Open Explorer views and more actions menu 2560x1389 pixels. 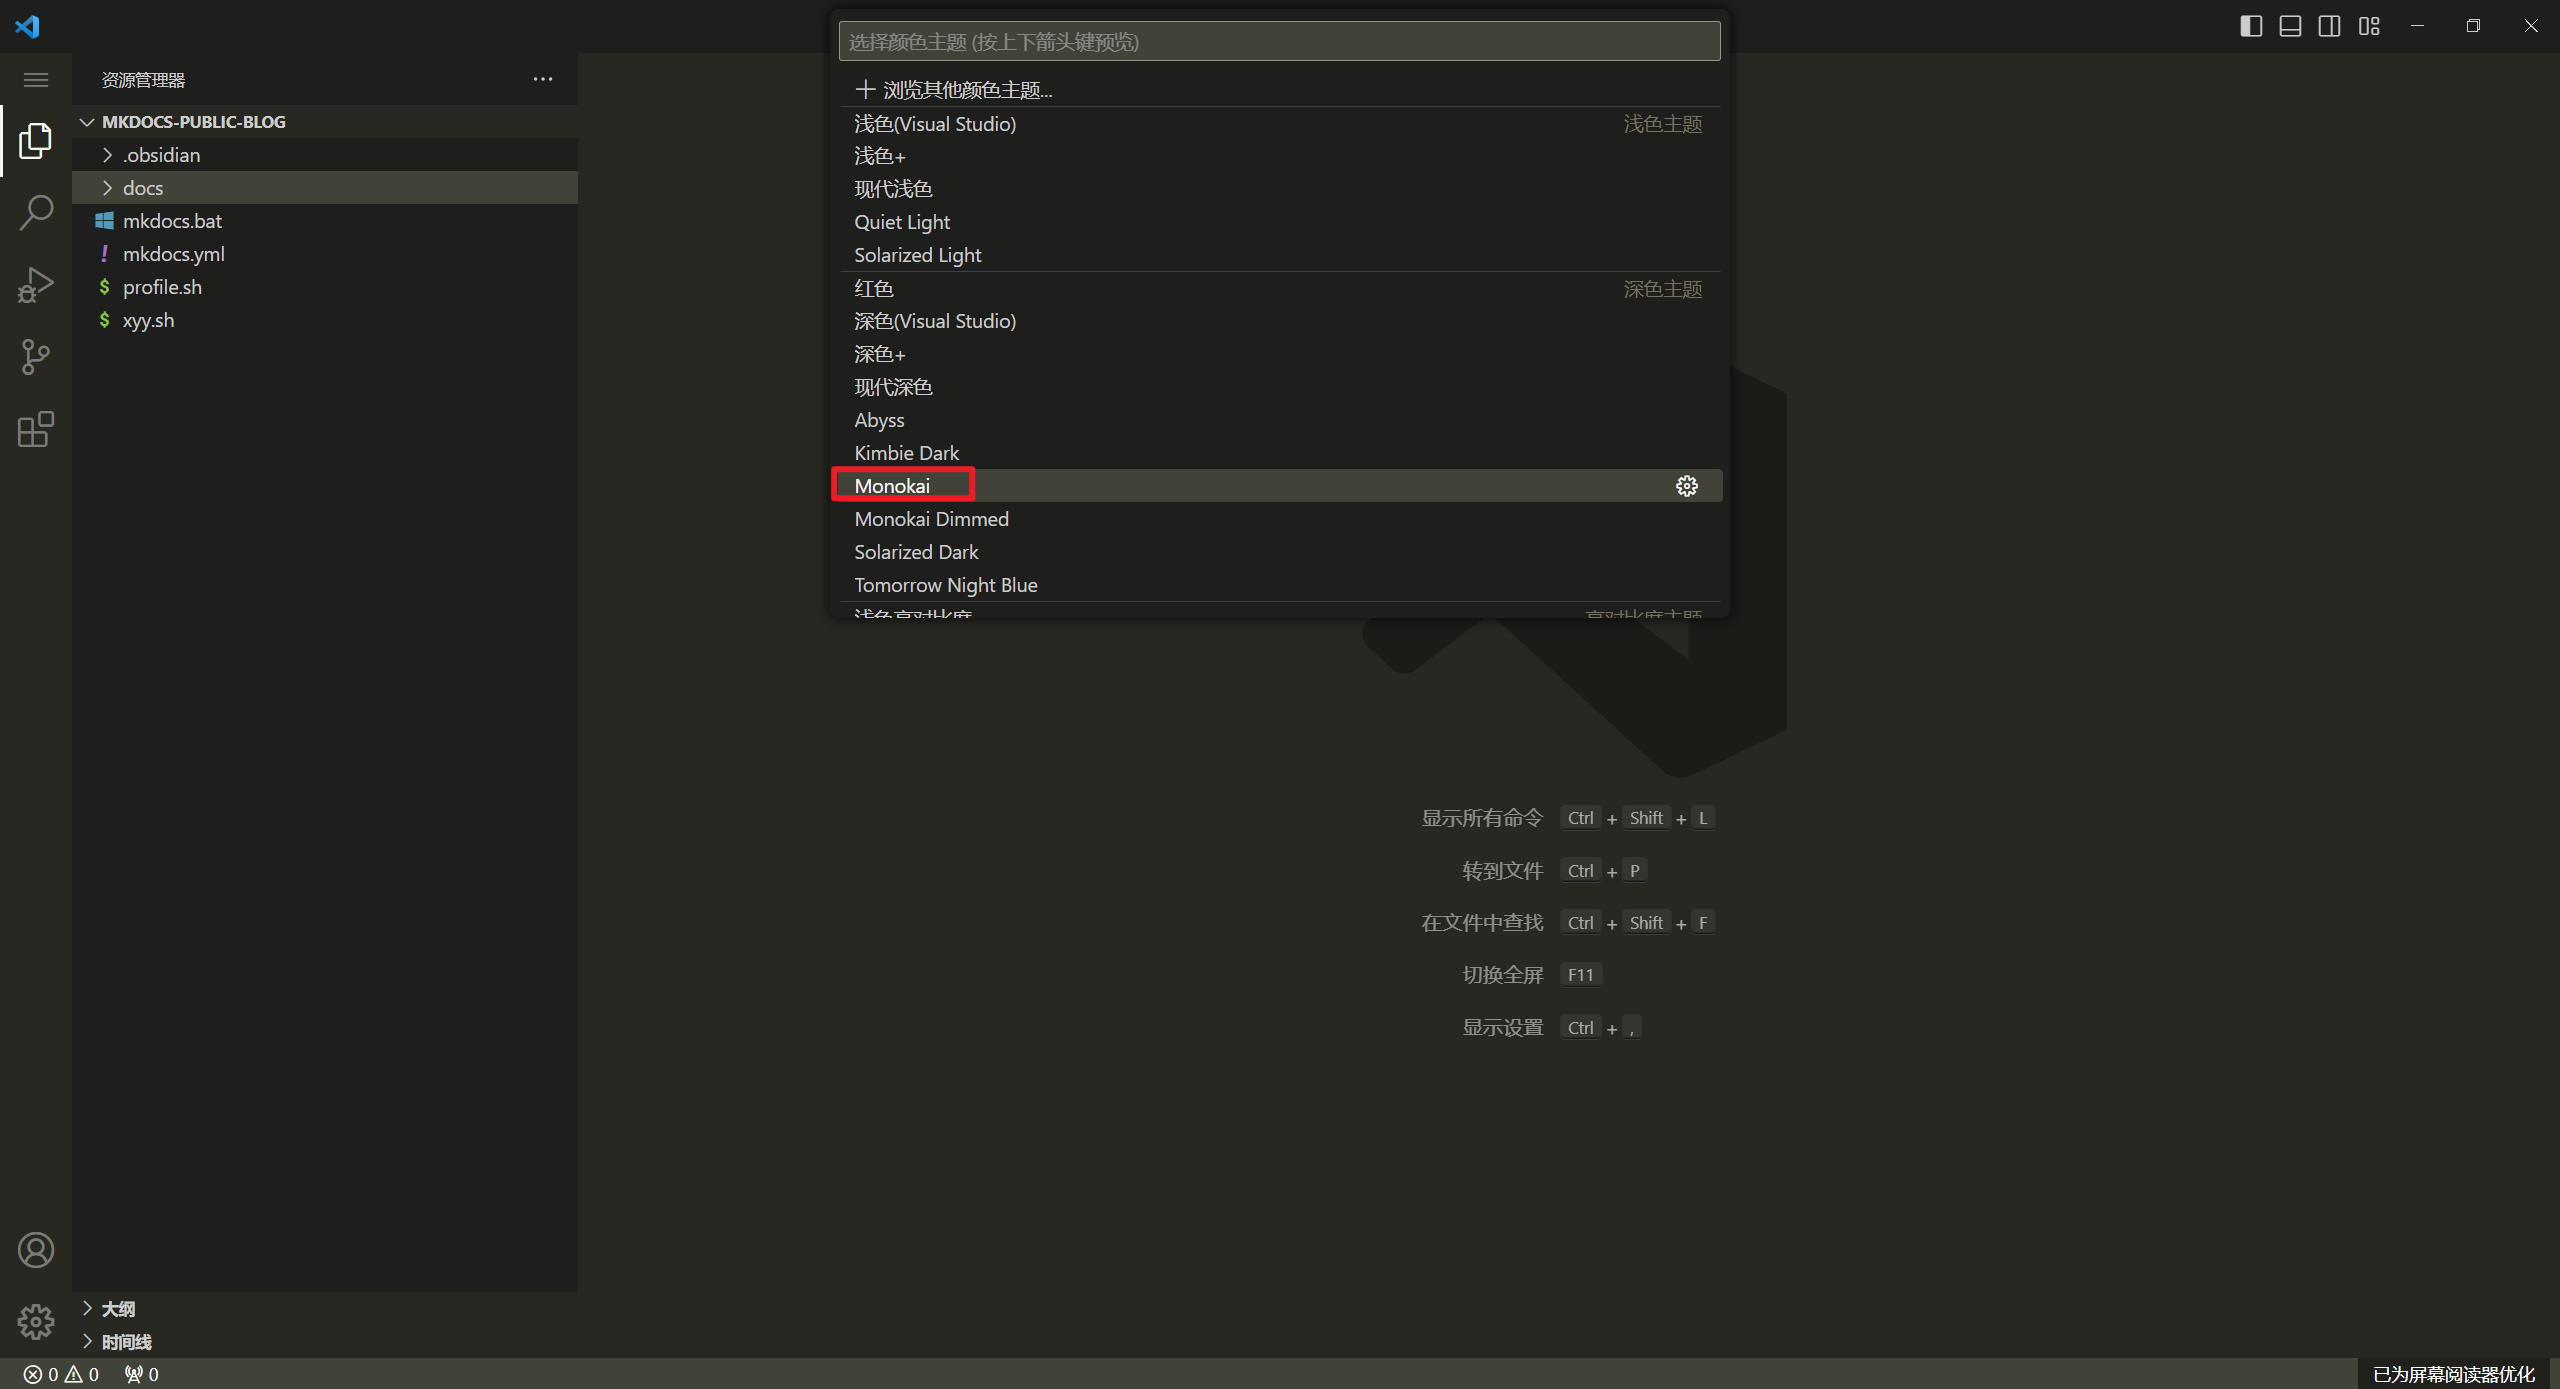(543, 79)
